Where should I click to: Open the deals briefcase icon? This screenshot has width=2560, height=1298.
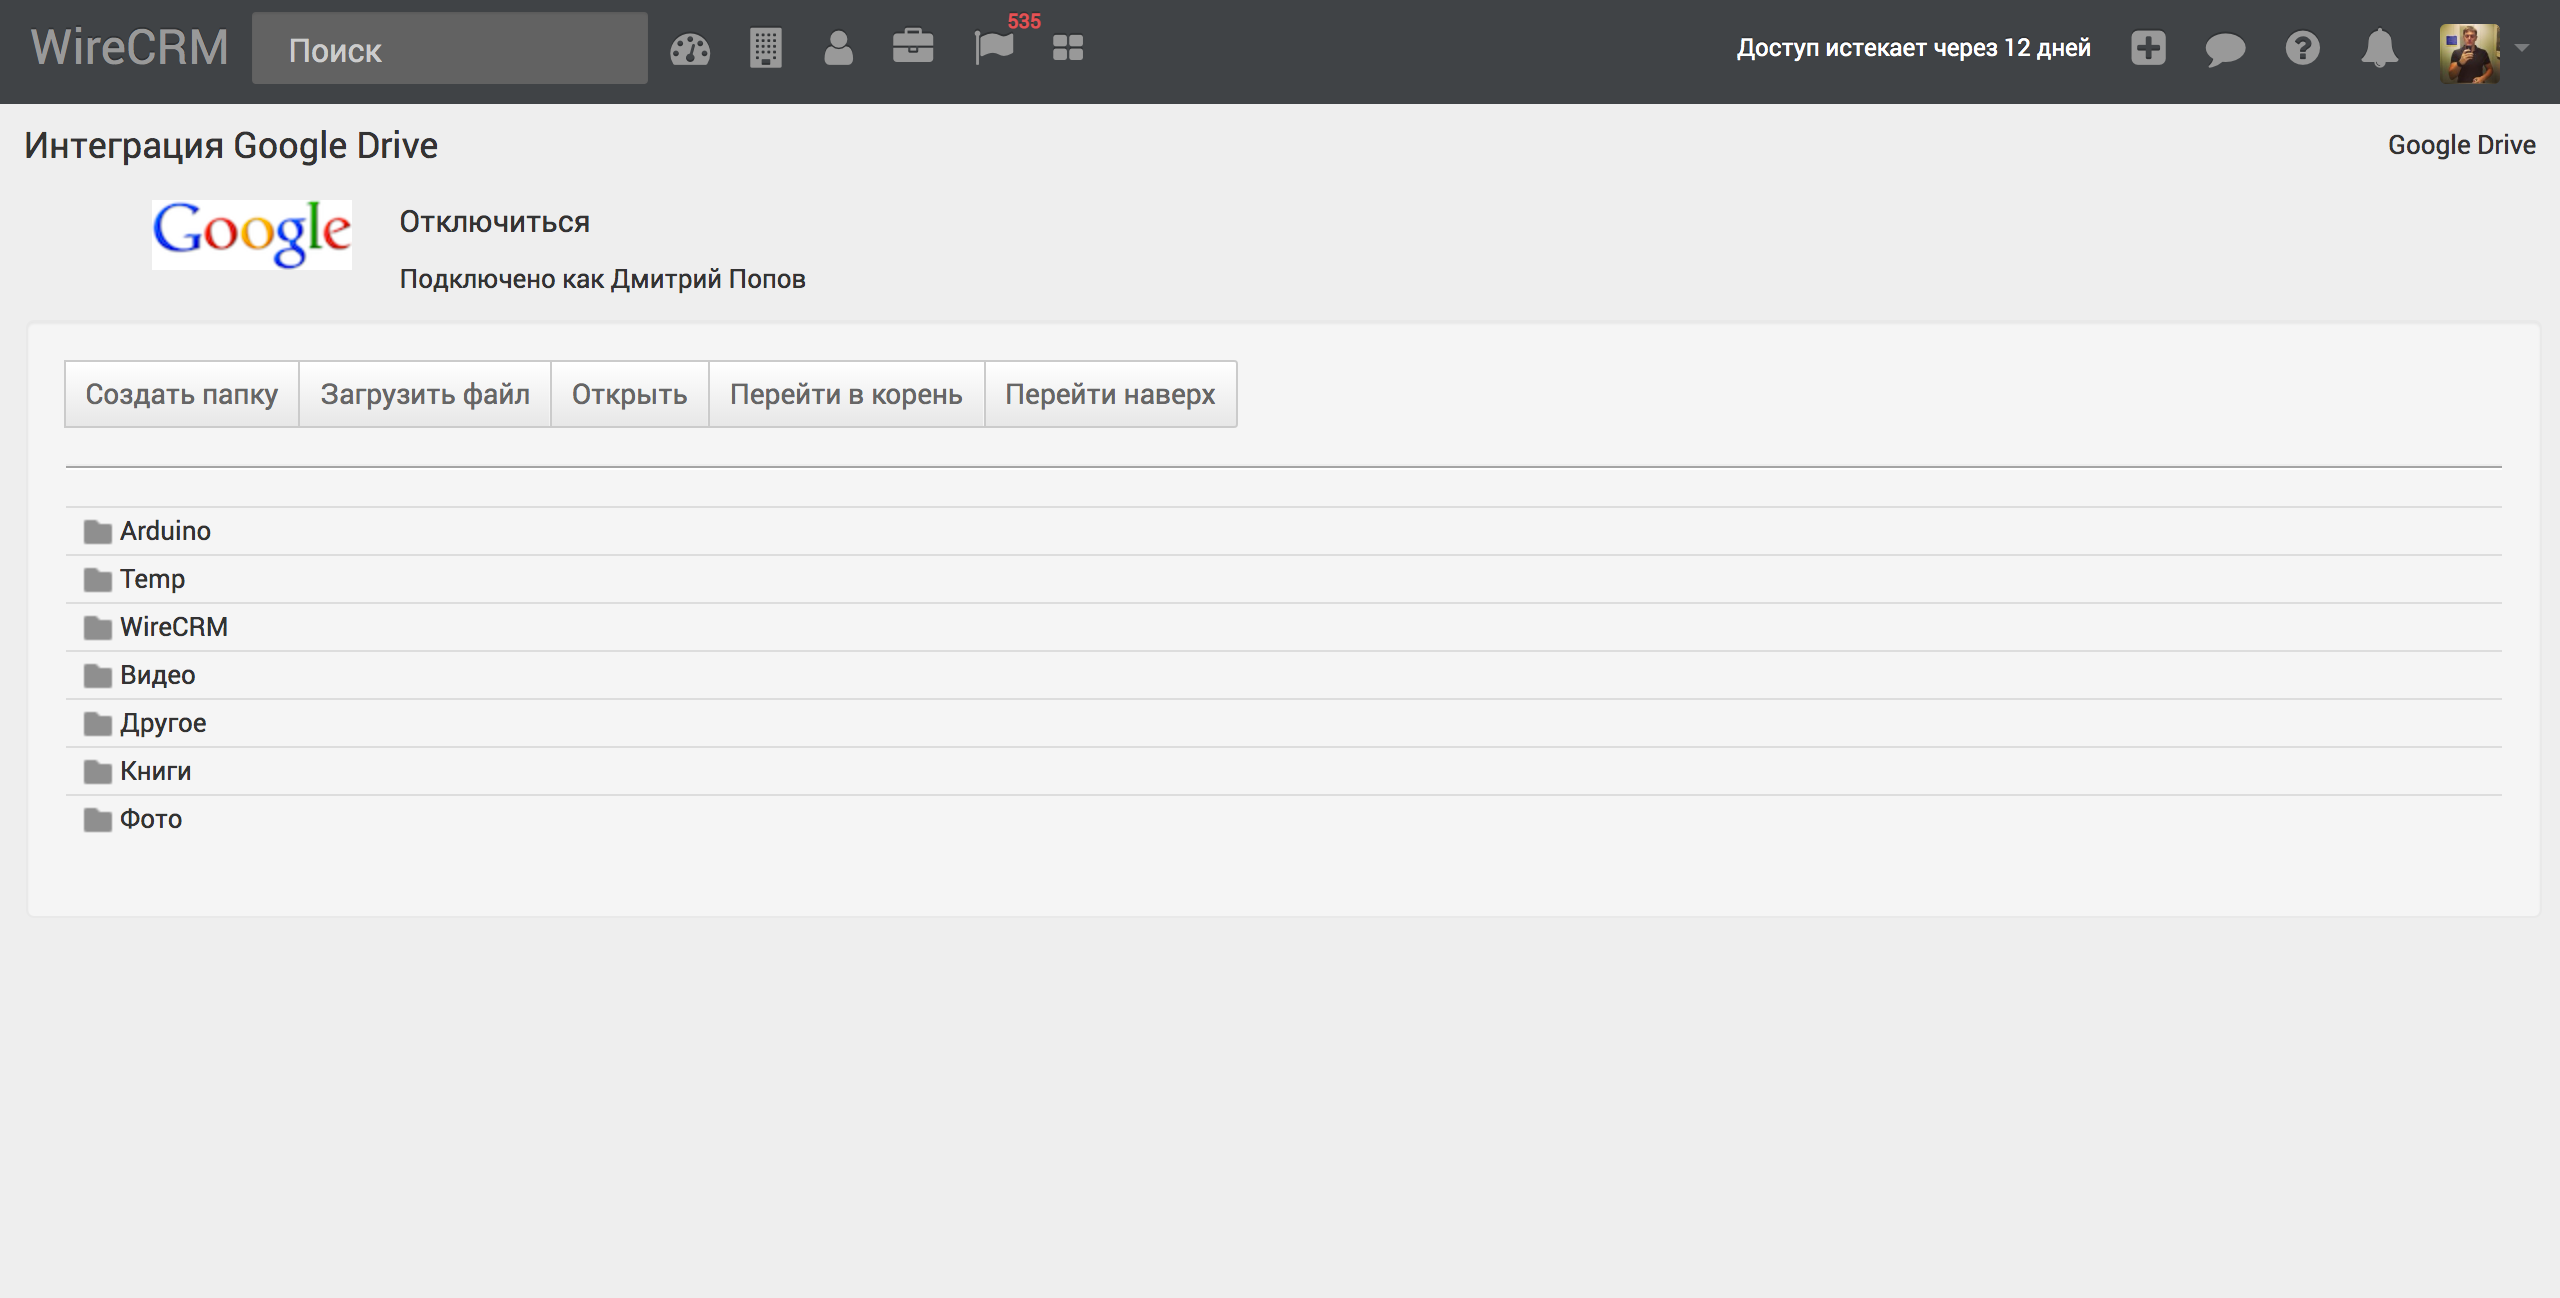913,47
